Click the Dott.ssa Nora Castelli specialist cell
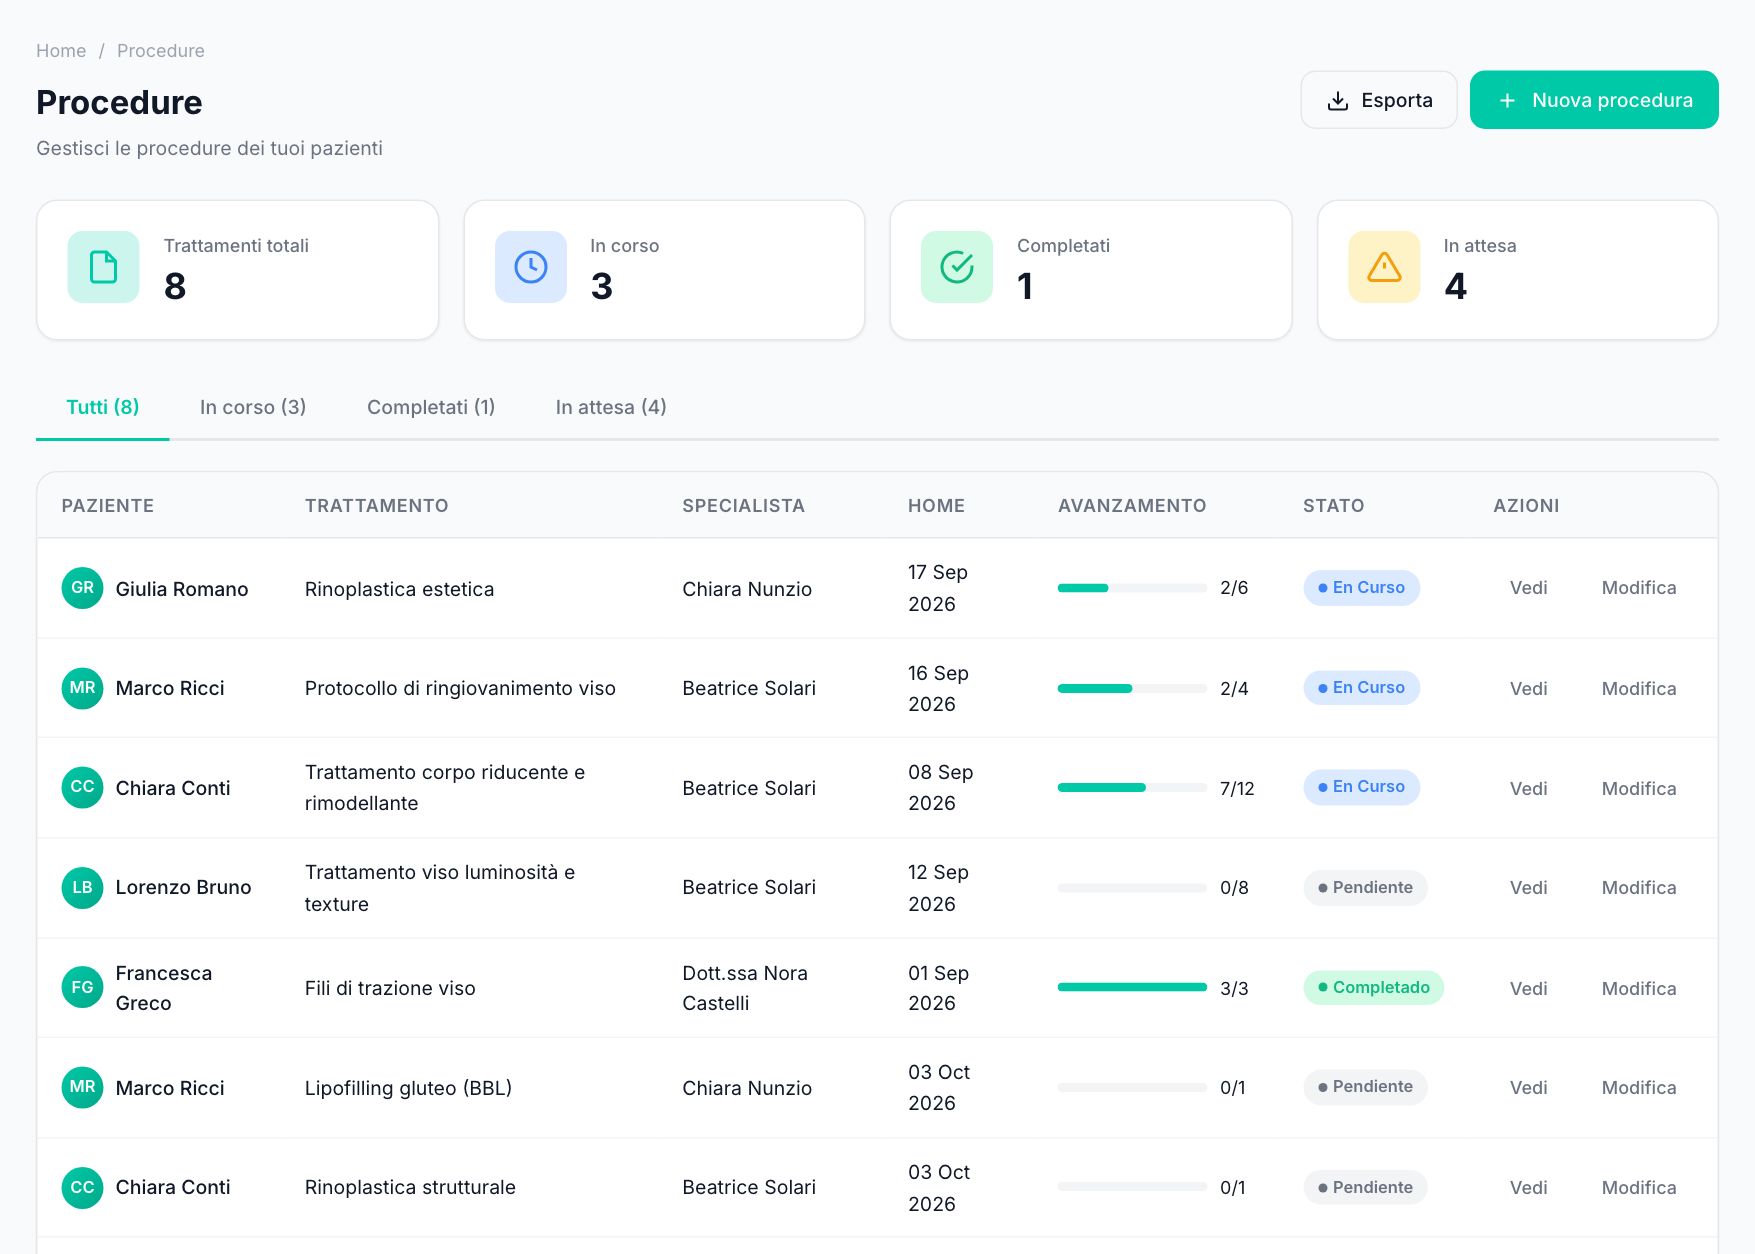The width and height of the screenshot is (1755, 1254). tap(745, 988)
